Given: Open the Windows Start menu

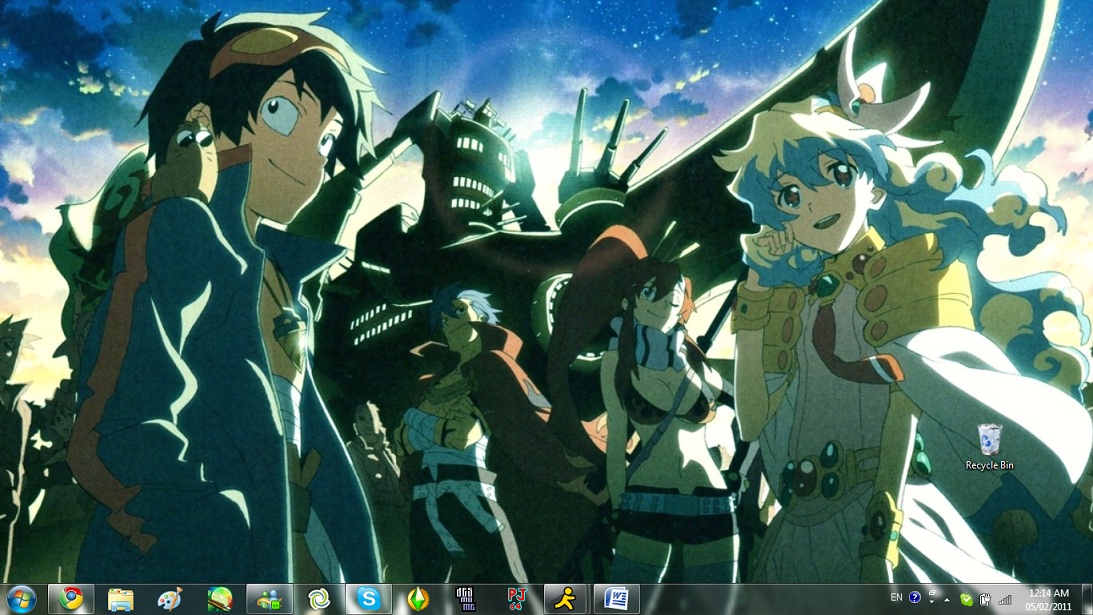Looking at the screenshot, I should point(21,599).
